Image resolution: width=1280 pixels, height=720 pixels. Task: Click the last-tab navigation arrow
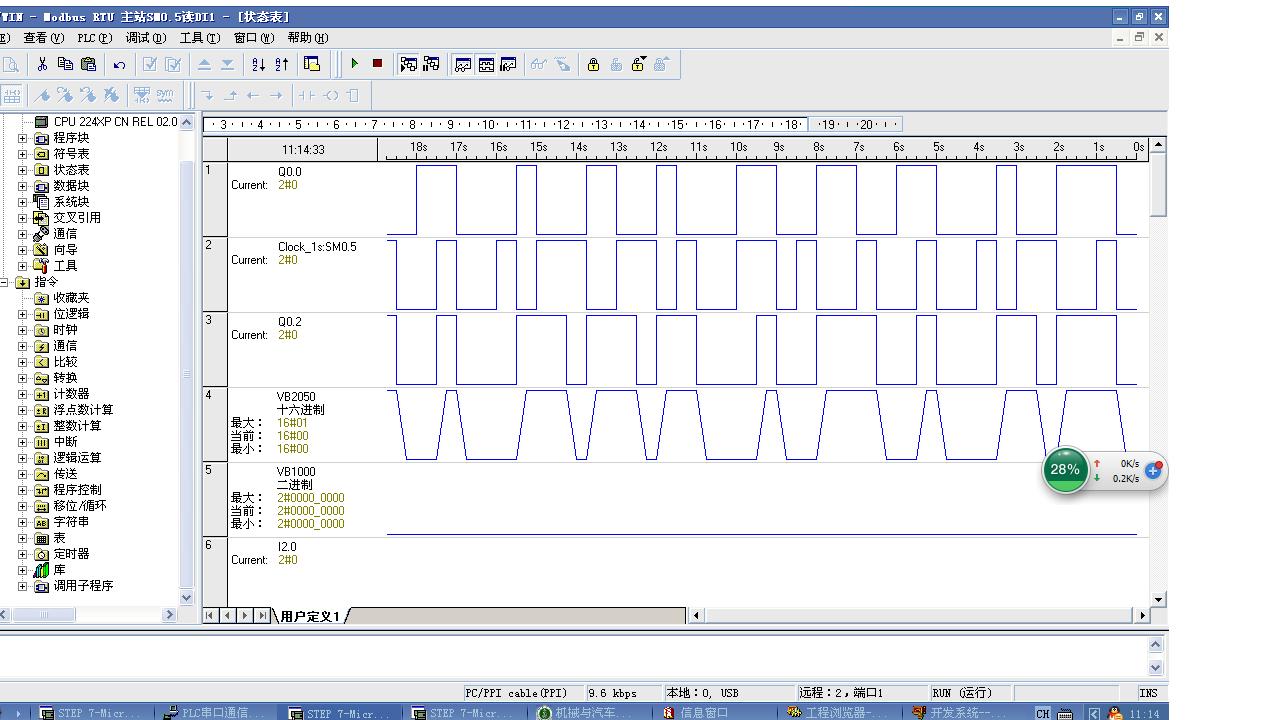coord(262,615)
